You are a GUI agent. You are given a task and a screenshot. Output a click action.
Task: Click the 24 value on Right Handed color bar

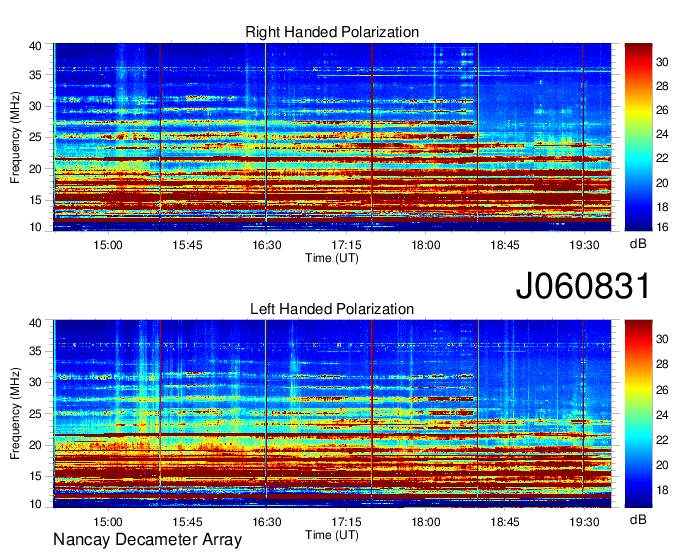tap(662, 134)
